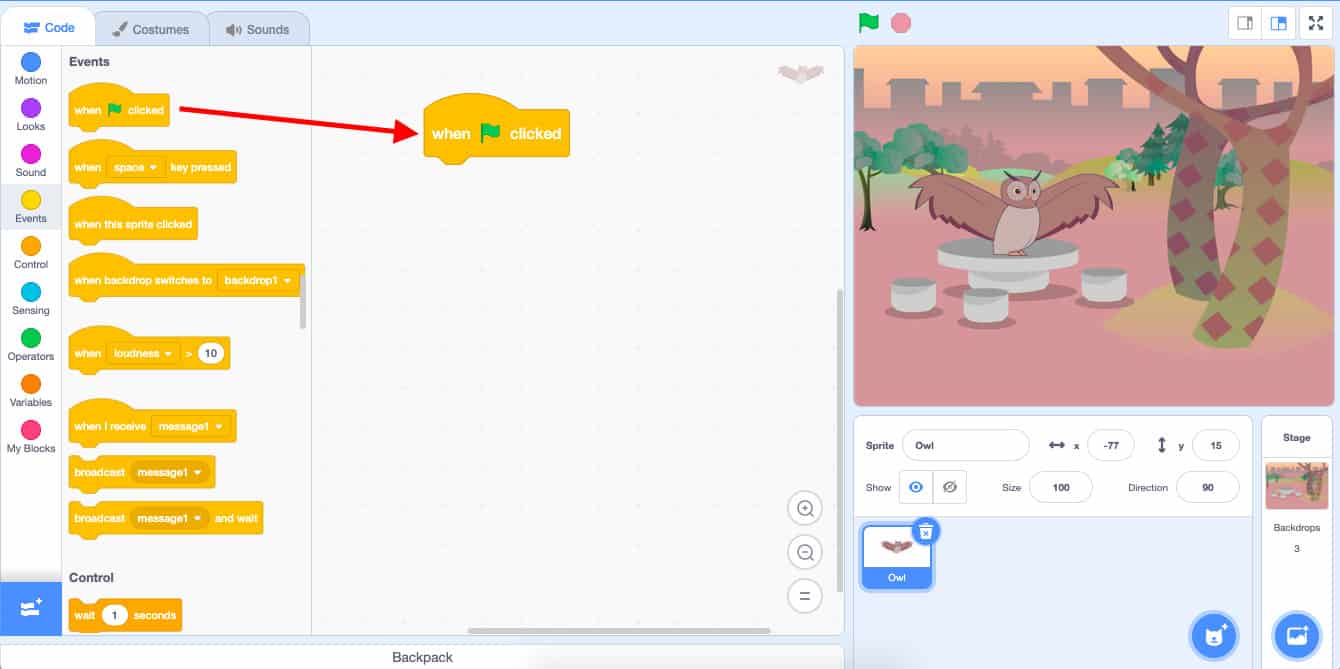Open the space key dropdown
The height and width of the screenshot is (669, 1340).
click(137, 168)
